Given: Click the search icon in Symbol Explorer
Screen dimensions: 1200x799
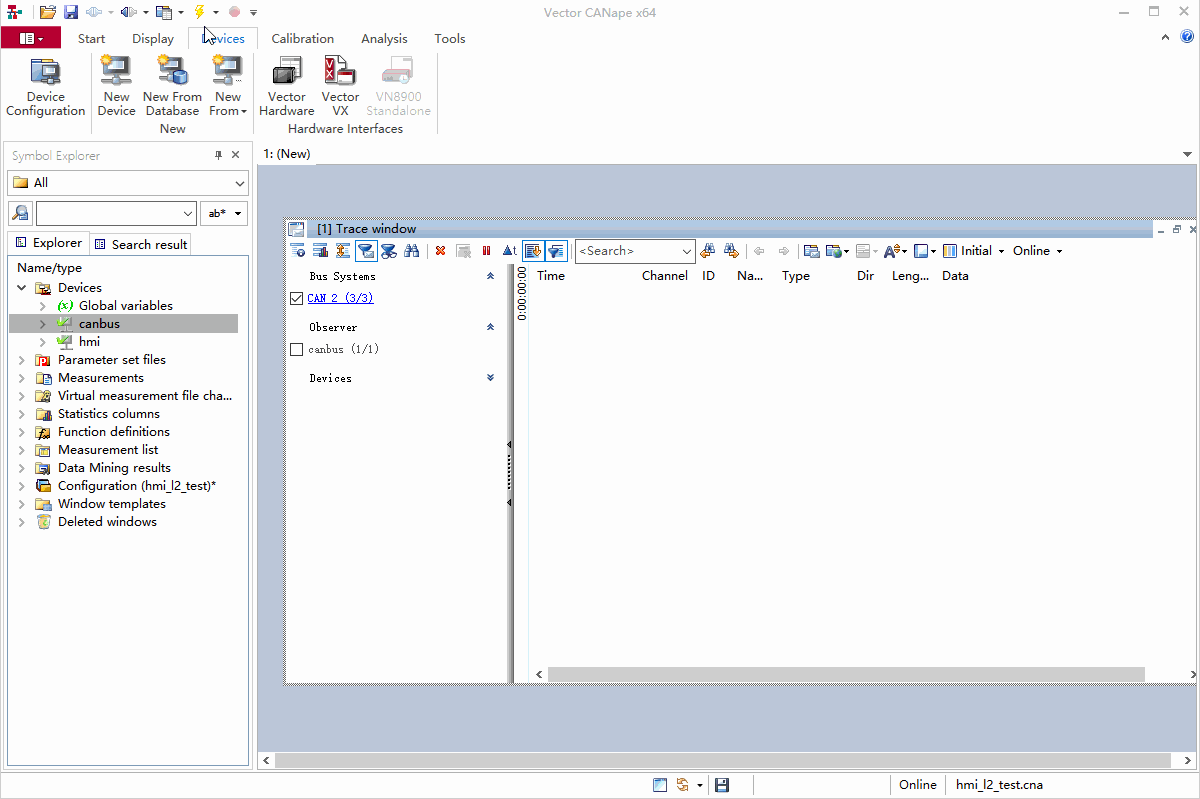Looking at the screenshot, I should (x=20, y=213).
